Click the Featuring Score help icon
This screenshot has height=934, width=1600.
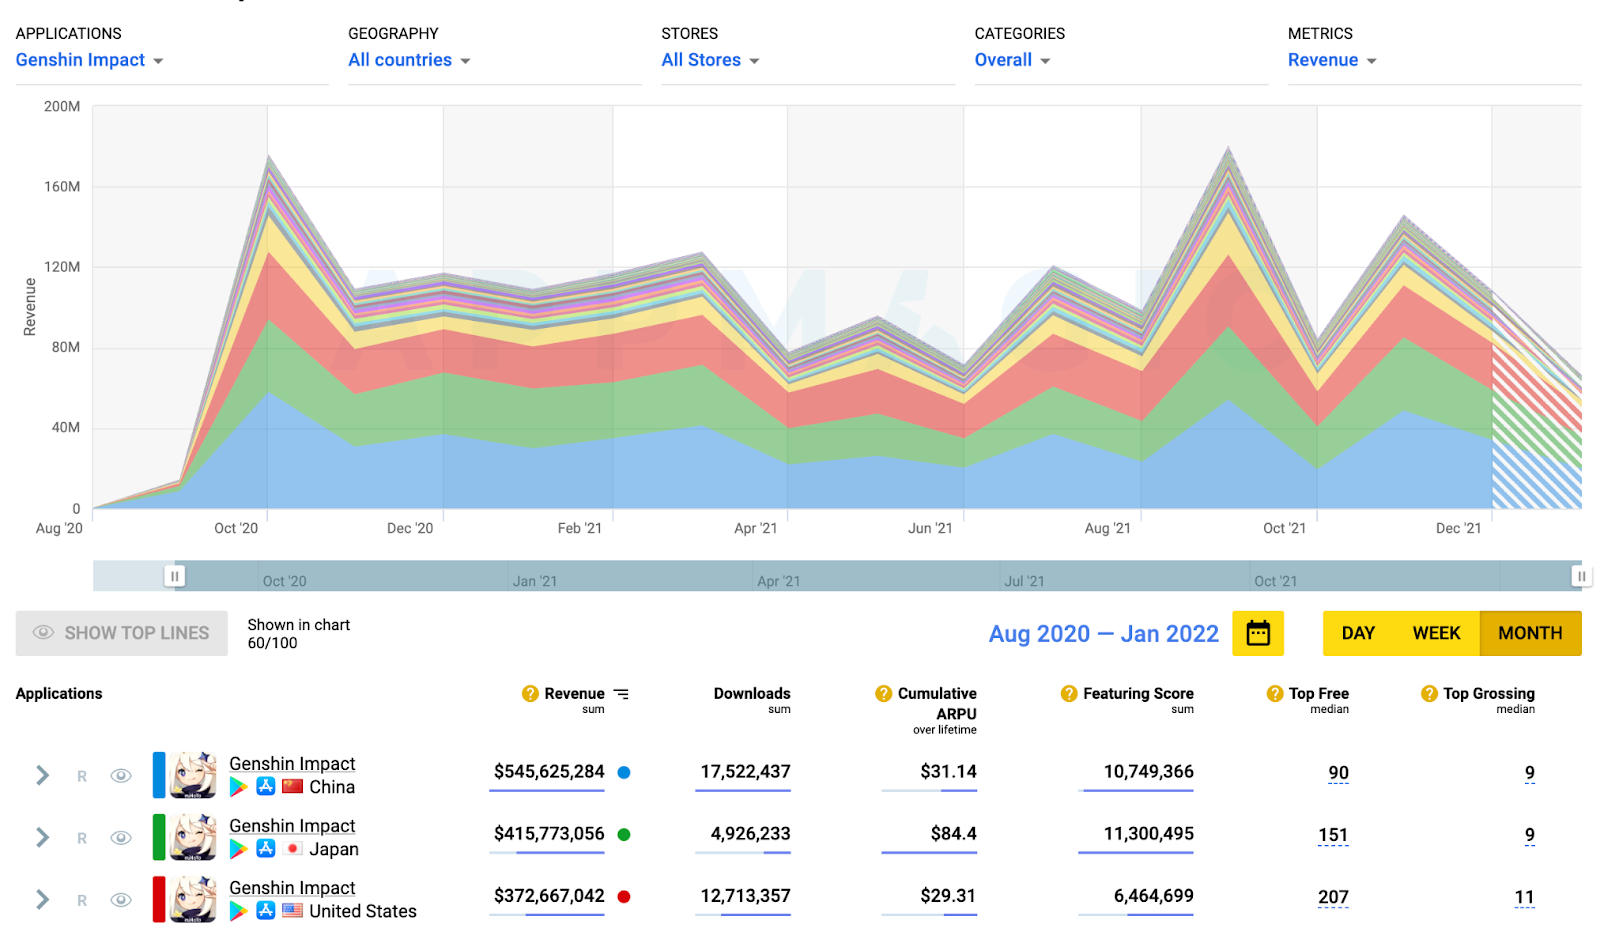(1069, 693)
